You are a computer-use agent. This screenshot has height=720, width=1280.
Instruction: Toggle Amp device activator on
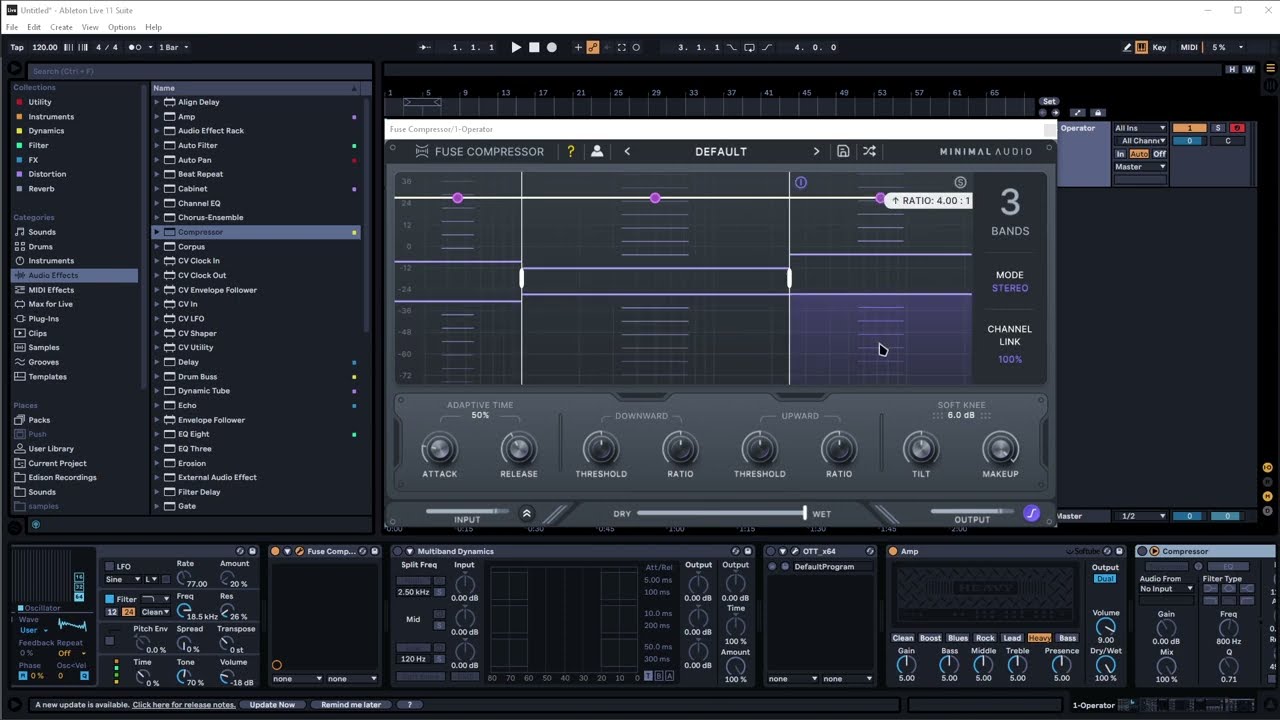(893, 551)
